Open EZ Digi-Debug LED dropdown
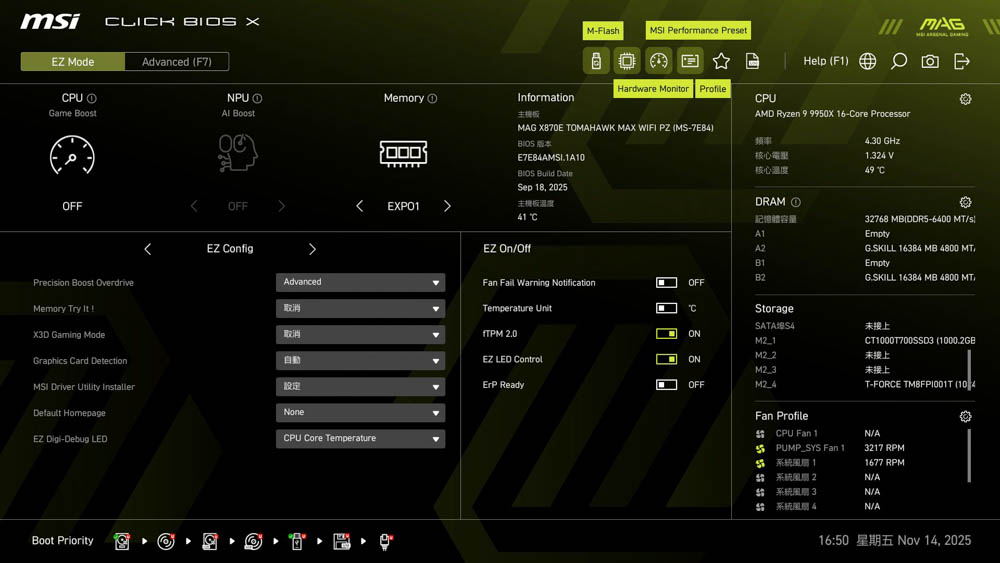 360,439
